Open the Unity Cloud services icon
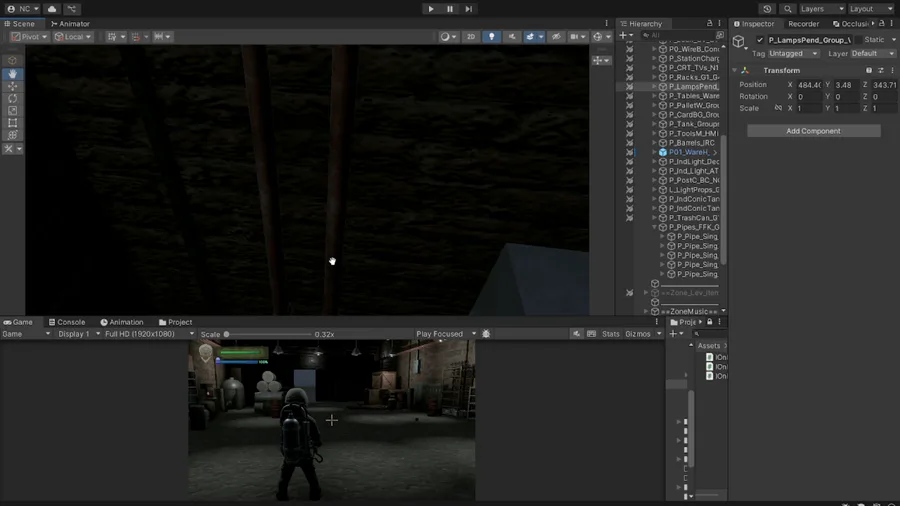 click(x=52, y=9)
